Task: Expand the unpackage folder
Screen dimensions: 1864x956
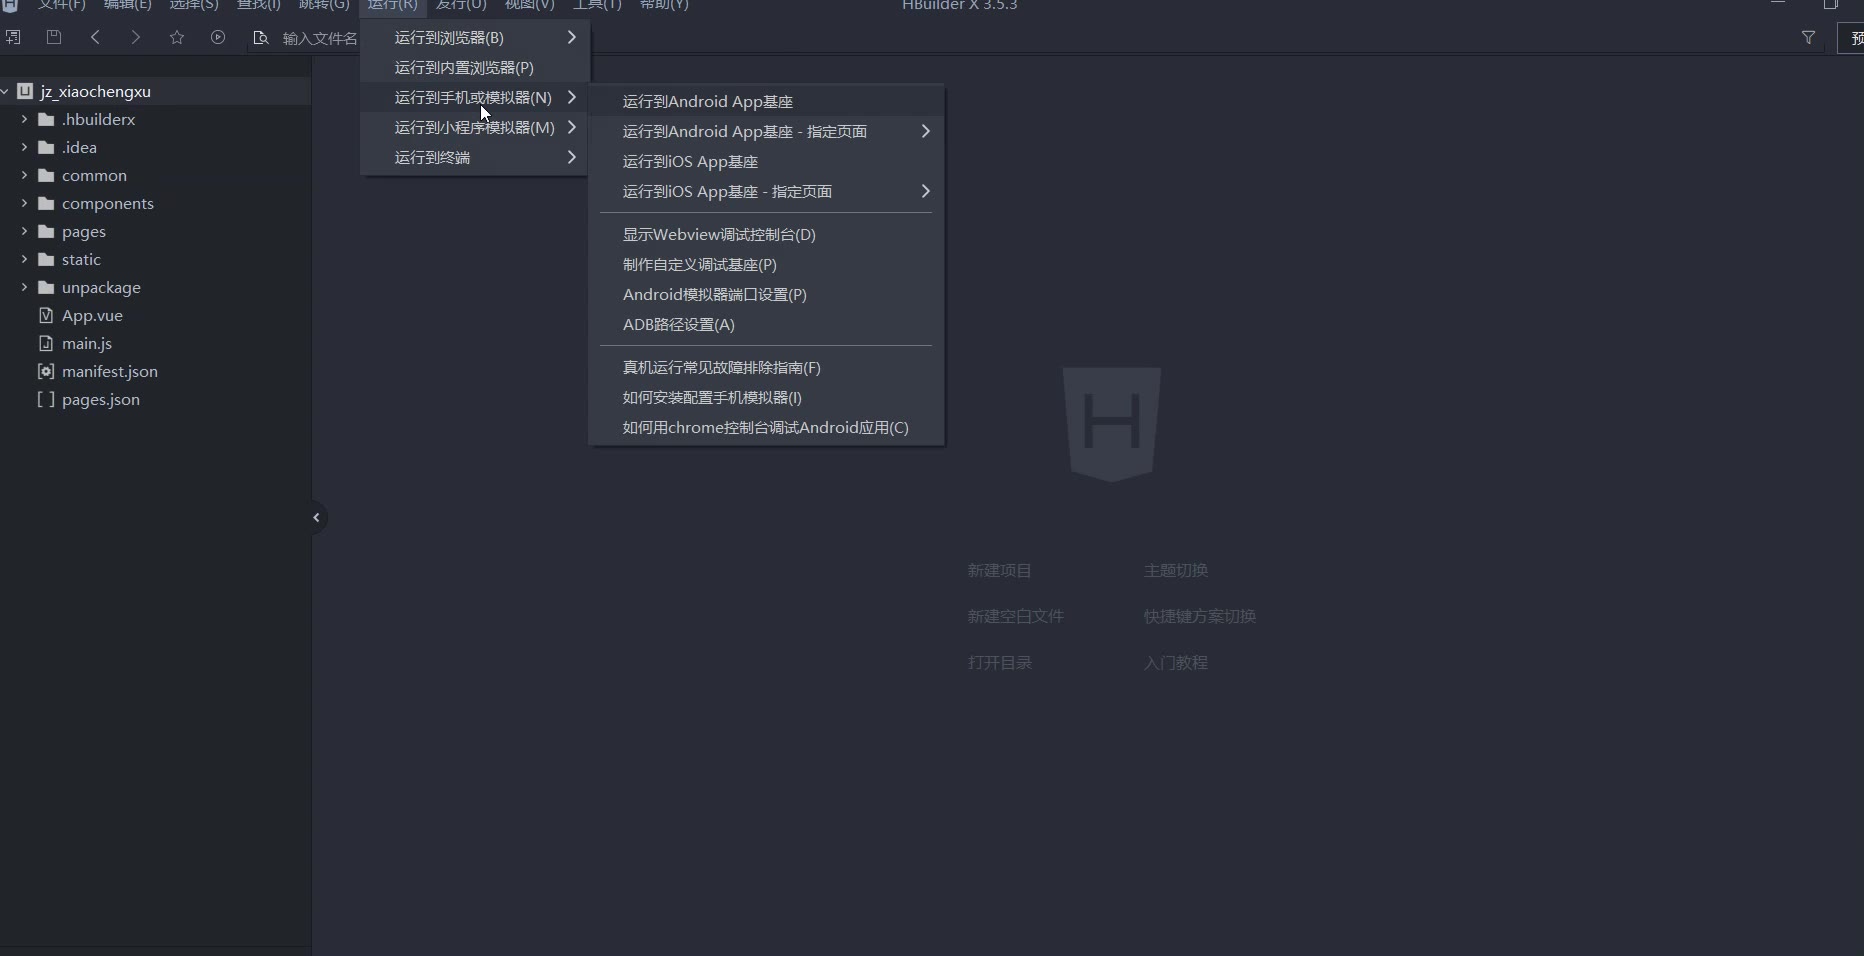Action: (24, 287)
